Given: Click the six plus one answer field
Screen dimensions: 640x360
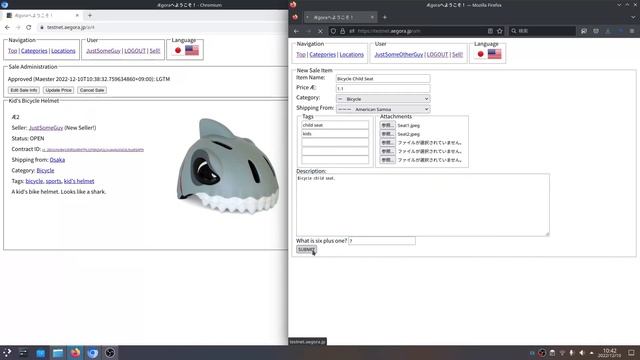Looking at the screenshot, I should tap(382, 241).
